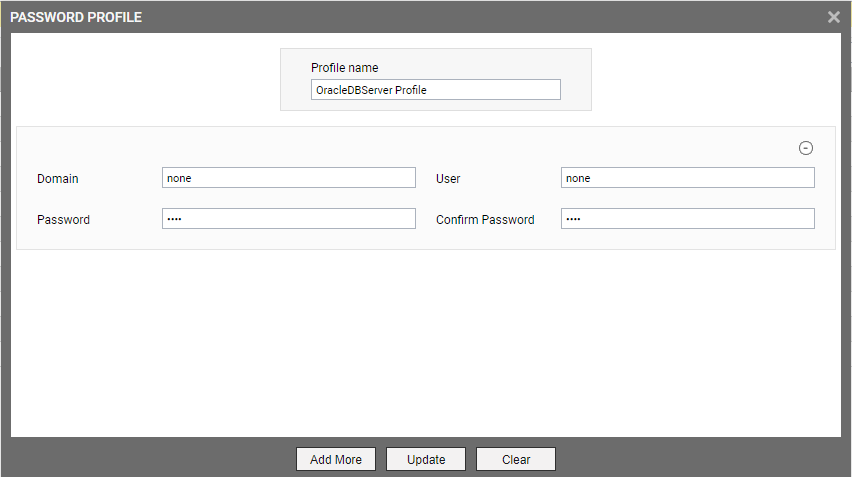Click the PASSWORD PROFILE title text
Image resolution: width=852 pixels, height=477 pixels.
coord(76,17)
